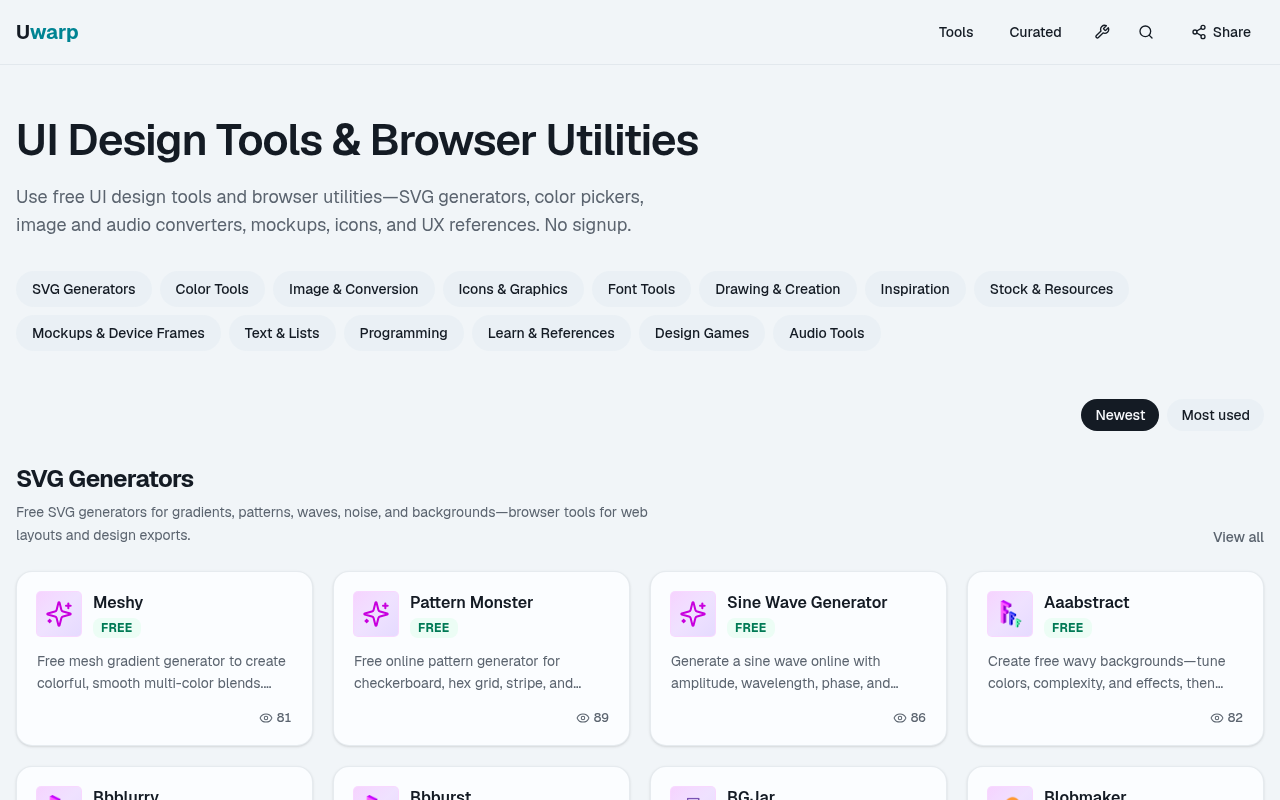Click the Pattern Monster sparkle icon

[376, 614]
